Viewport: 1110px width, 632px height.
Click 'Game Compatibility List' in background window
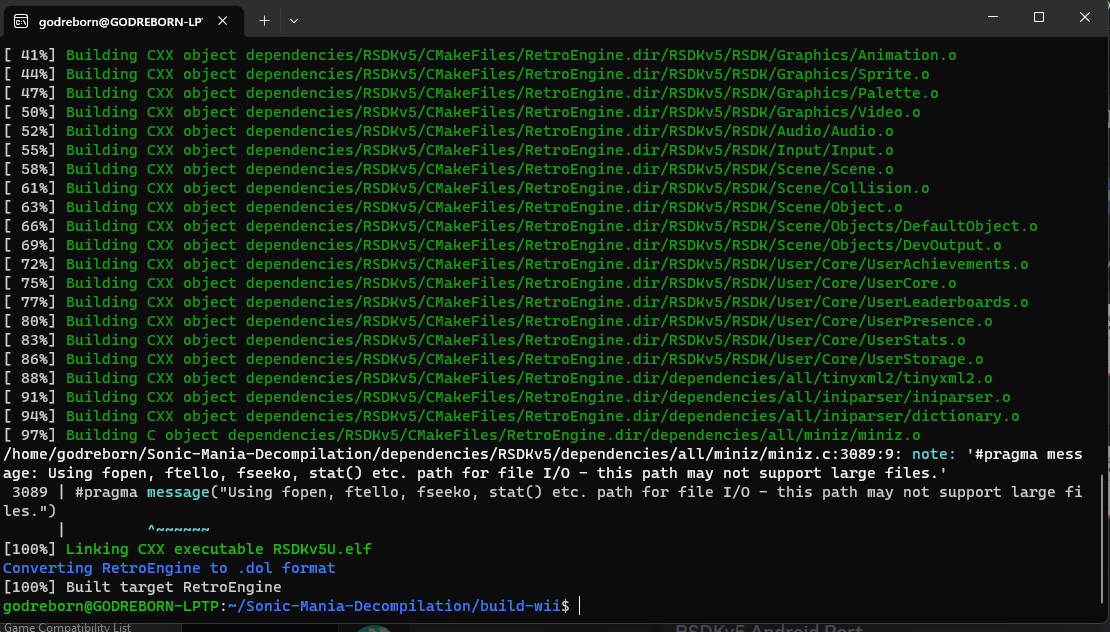point(67,627)
